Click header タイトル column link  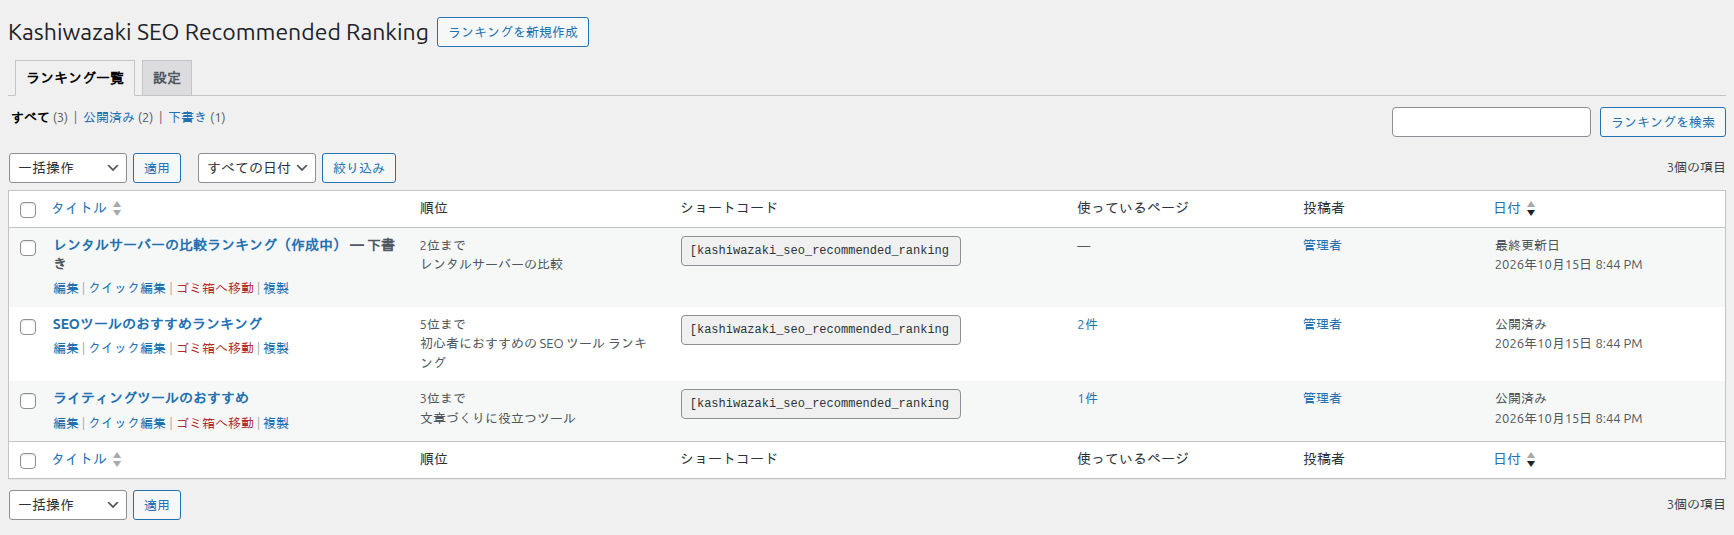pos(79,208)
